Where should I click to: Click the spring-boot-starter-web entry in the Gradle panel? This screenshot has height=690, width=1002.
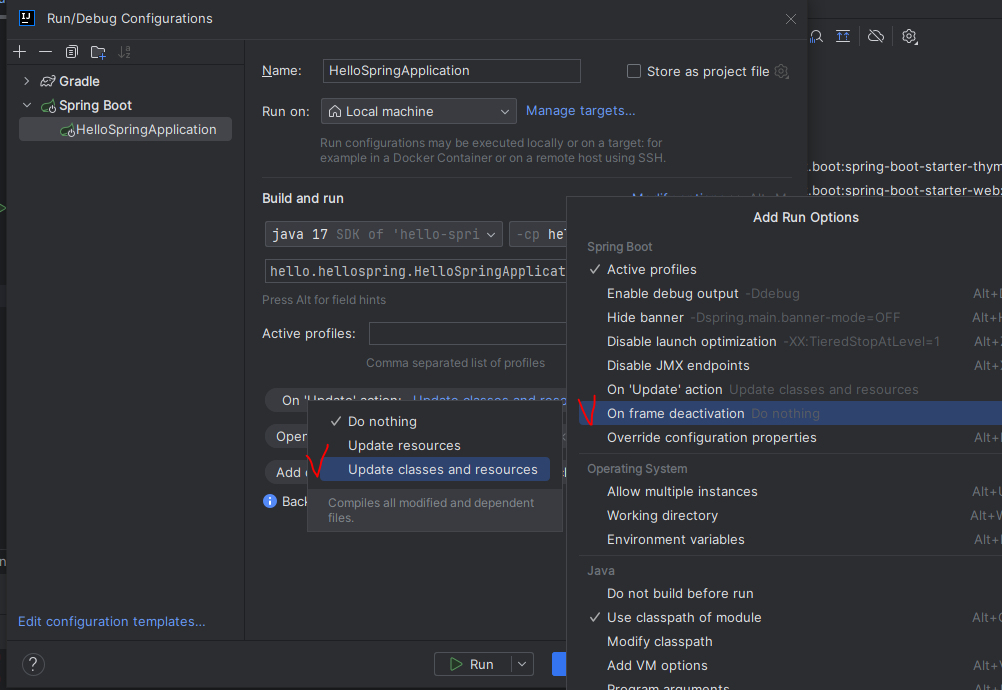906,190
